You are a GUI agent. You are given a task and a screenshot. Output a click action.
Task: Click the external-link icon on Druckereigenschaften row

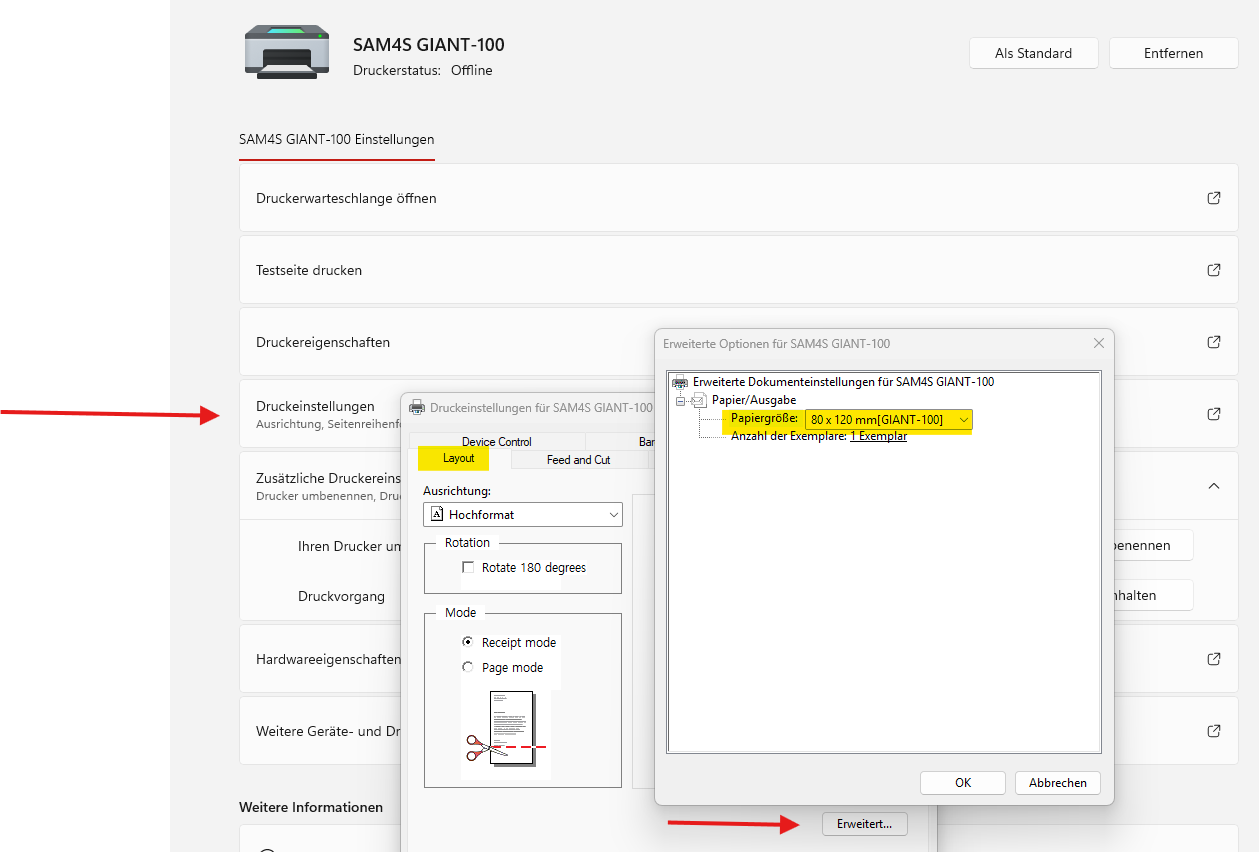coord(1214,342)
